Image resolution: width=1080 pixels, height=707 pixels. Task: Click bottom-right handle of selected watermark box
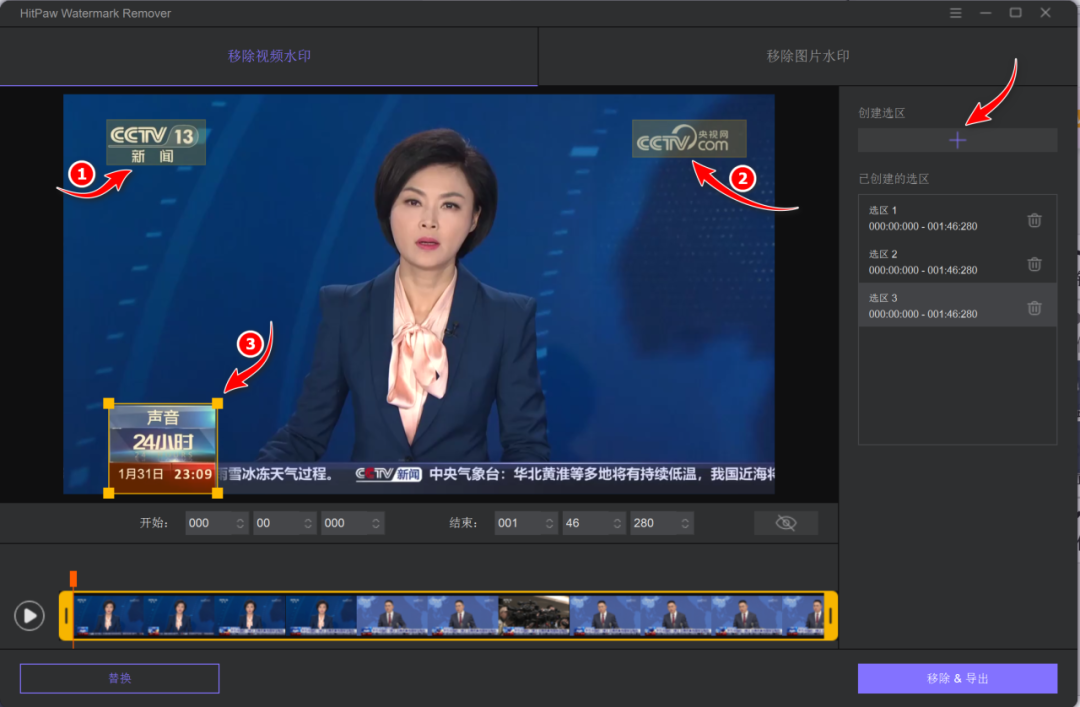218,493
